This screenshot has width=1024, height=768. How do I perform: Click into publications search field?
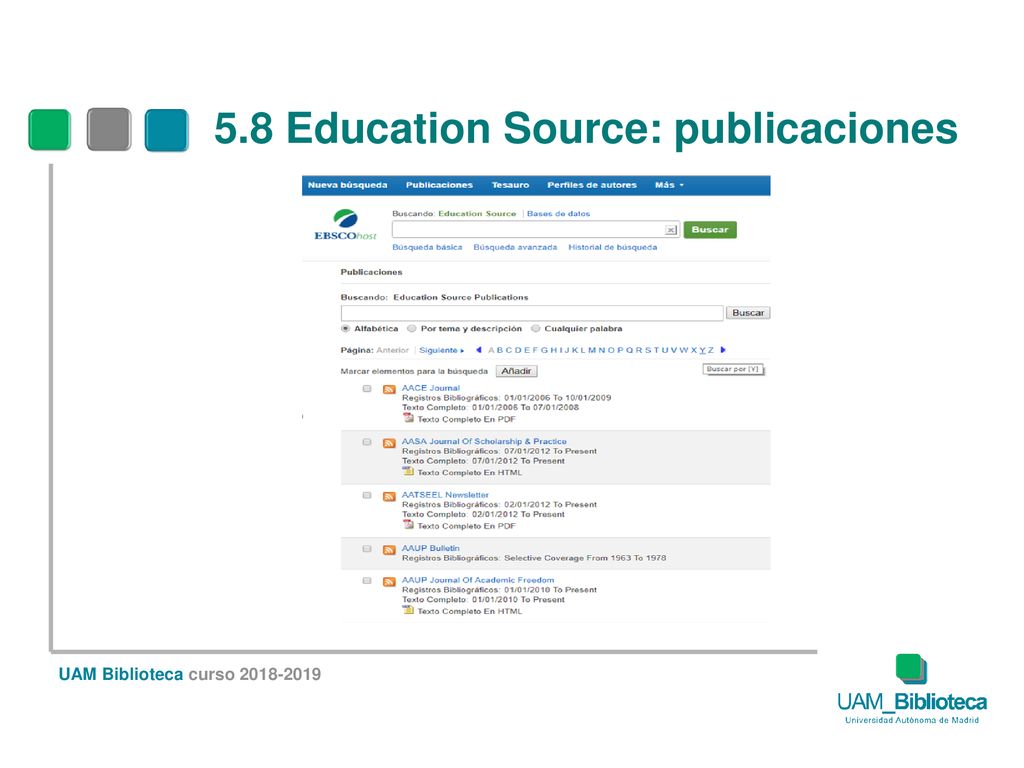532,313
